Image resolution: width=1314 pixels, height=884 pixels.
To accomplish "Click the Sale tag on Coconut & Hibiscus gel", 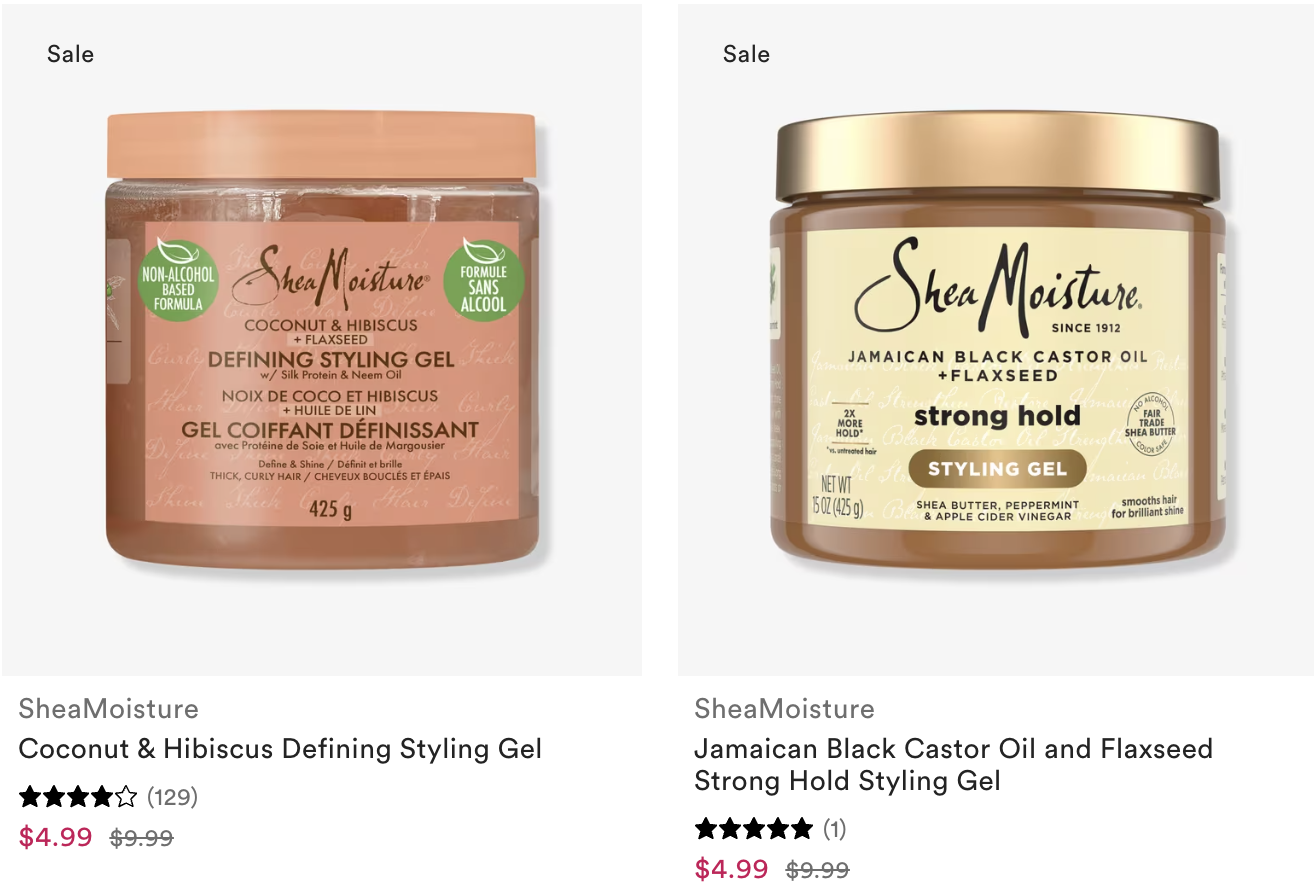I will pyautogui.click(x=70, y=54).
